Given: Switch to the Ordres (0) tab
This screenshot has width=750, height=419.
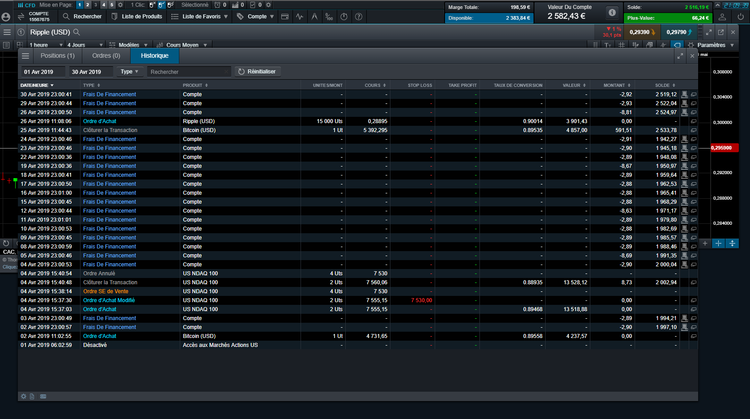Looking at the screenshot, I should coord(106,56).
